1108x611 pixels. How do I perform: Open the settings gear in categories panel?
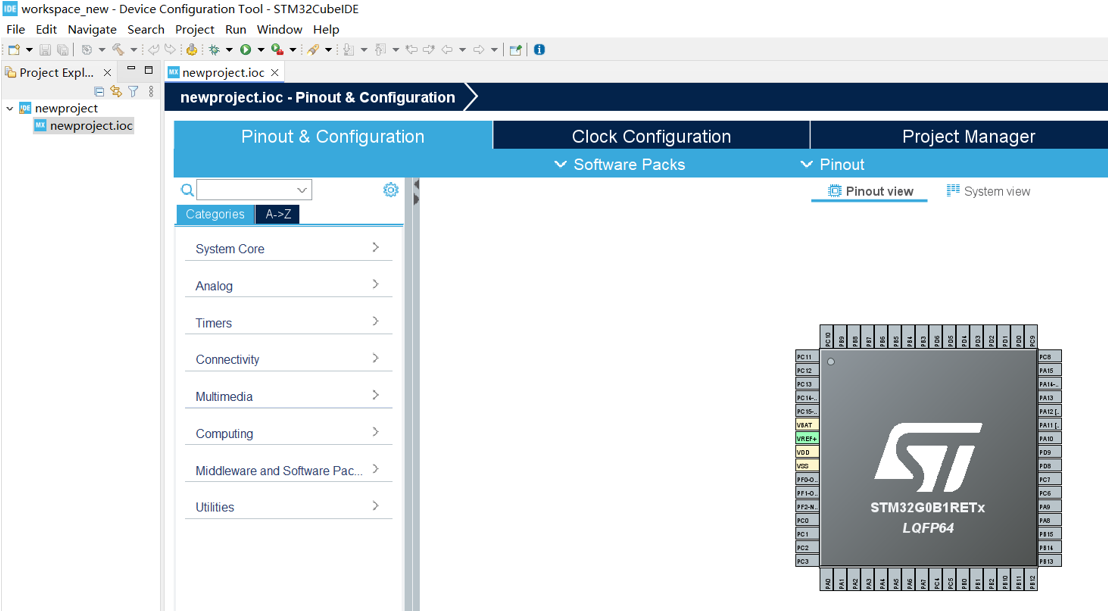tap(391, 189)
